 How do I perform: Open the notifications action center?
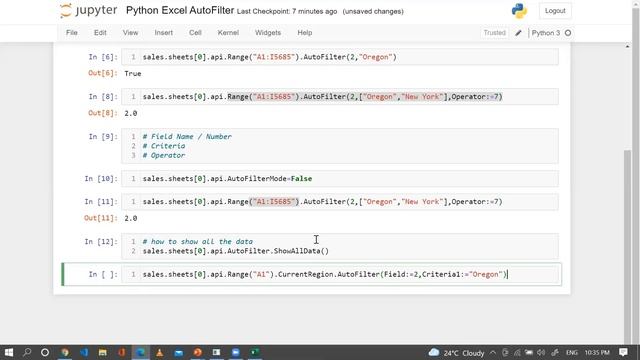point(623,352)
